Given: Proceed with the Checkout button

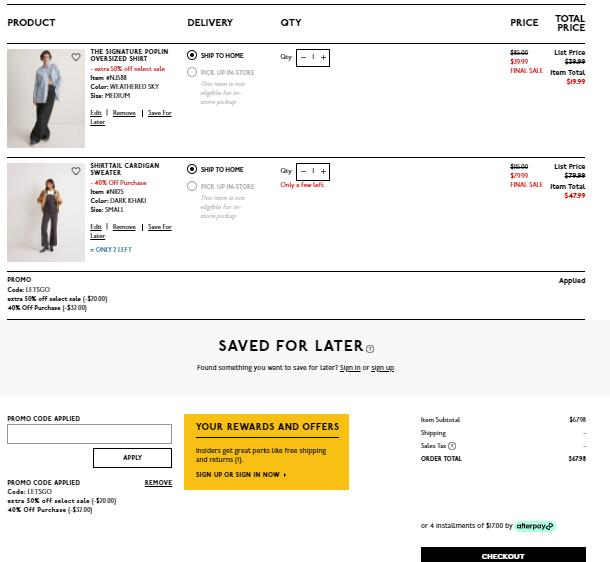Looking at the screenshot, I should 503,555.
